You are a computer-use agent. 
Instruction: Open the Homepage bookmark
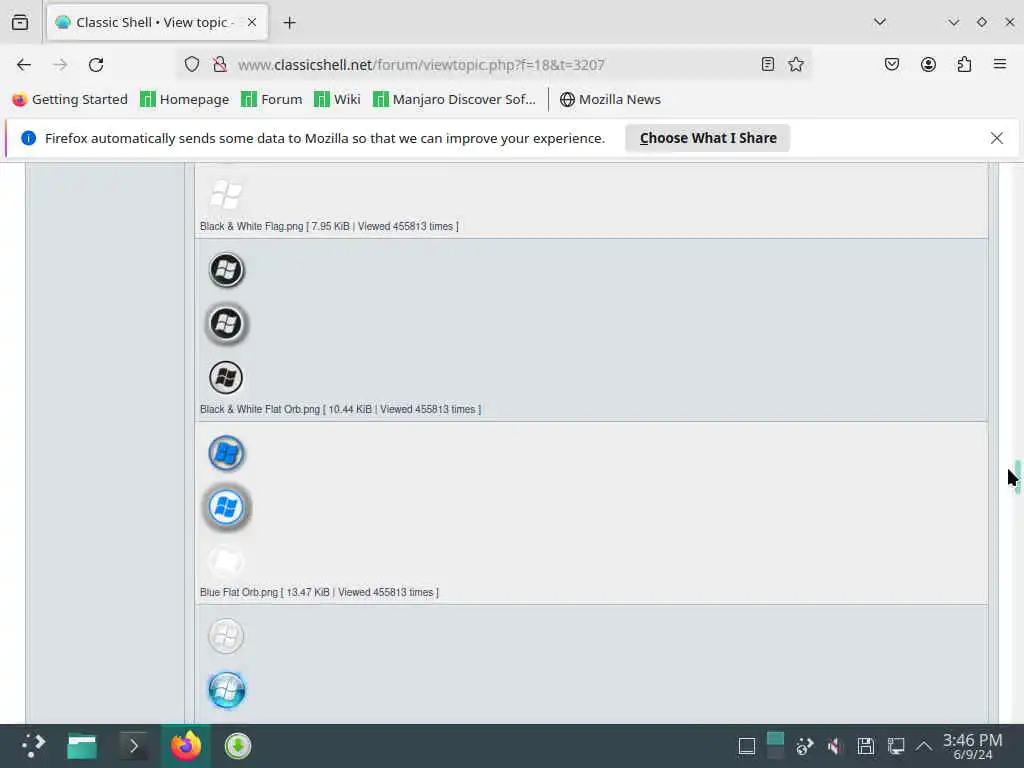tap(185, 99)
